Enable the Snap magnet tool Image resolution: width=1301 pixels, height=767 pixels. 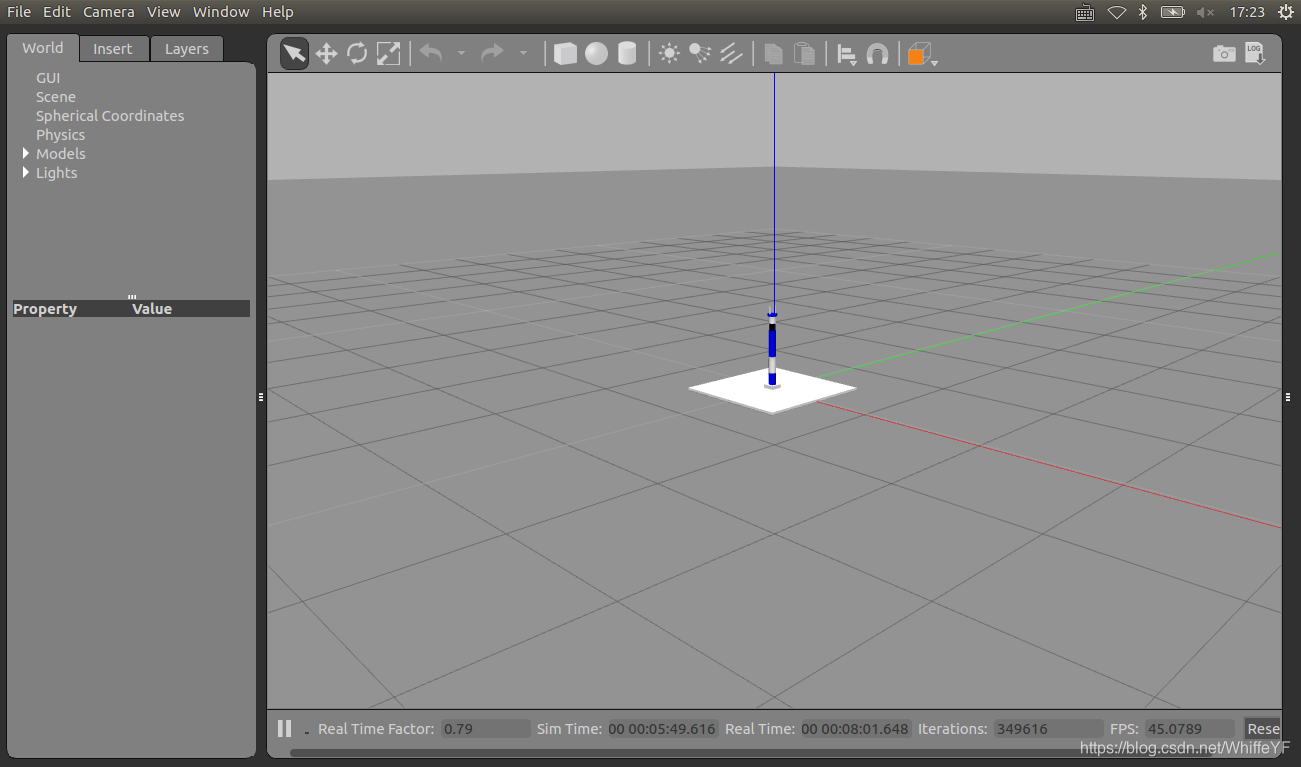[877, 53]
